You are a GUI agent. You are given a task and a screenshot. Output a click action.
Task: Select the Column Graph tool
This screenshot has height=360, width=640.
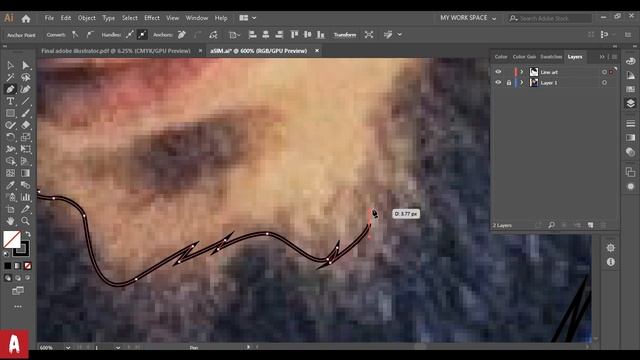click(x=25, y=197)
